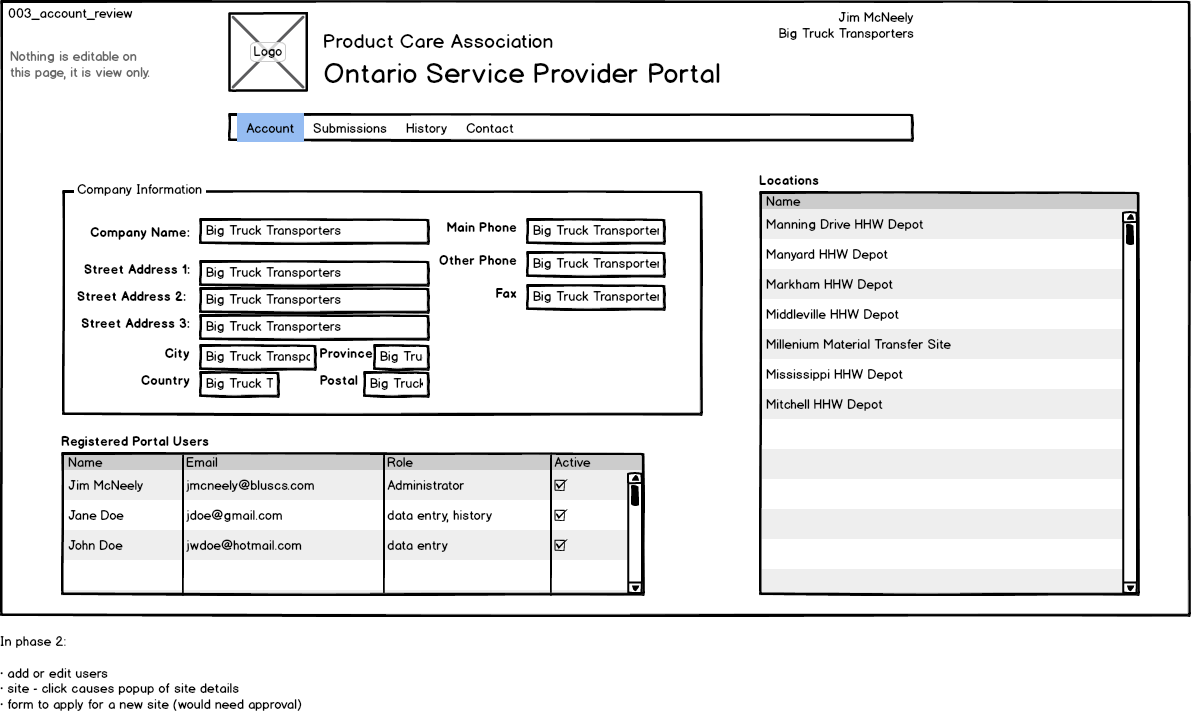Focus the Postal field
The height and width of the screenshot is (716, 1191).
[x=396, y=383]
